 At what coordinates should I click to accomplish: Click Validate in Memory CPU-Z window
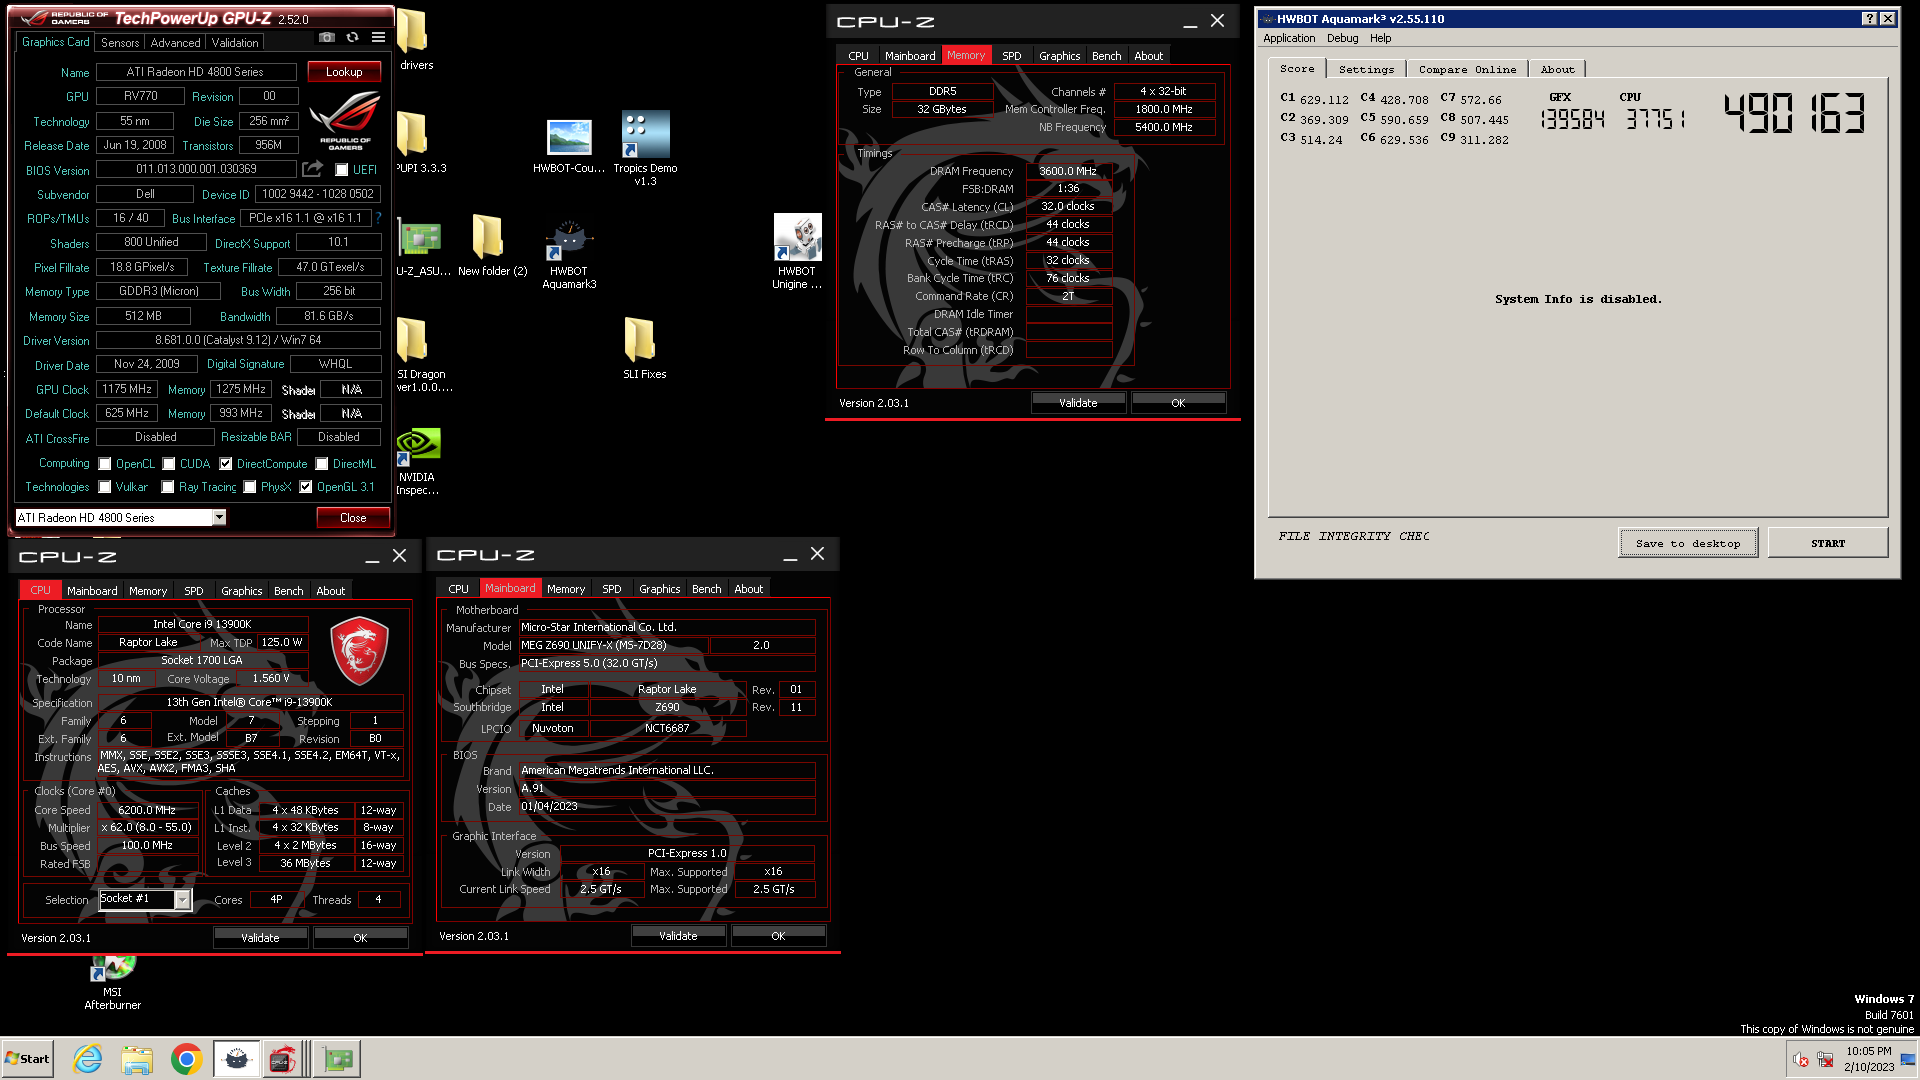click(1078, 403)
